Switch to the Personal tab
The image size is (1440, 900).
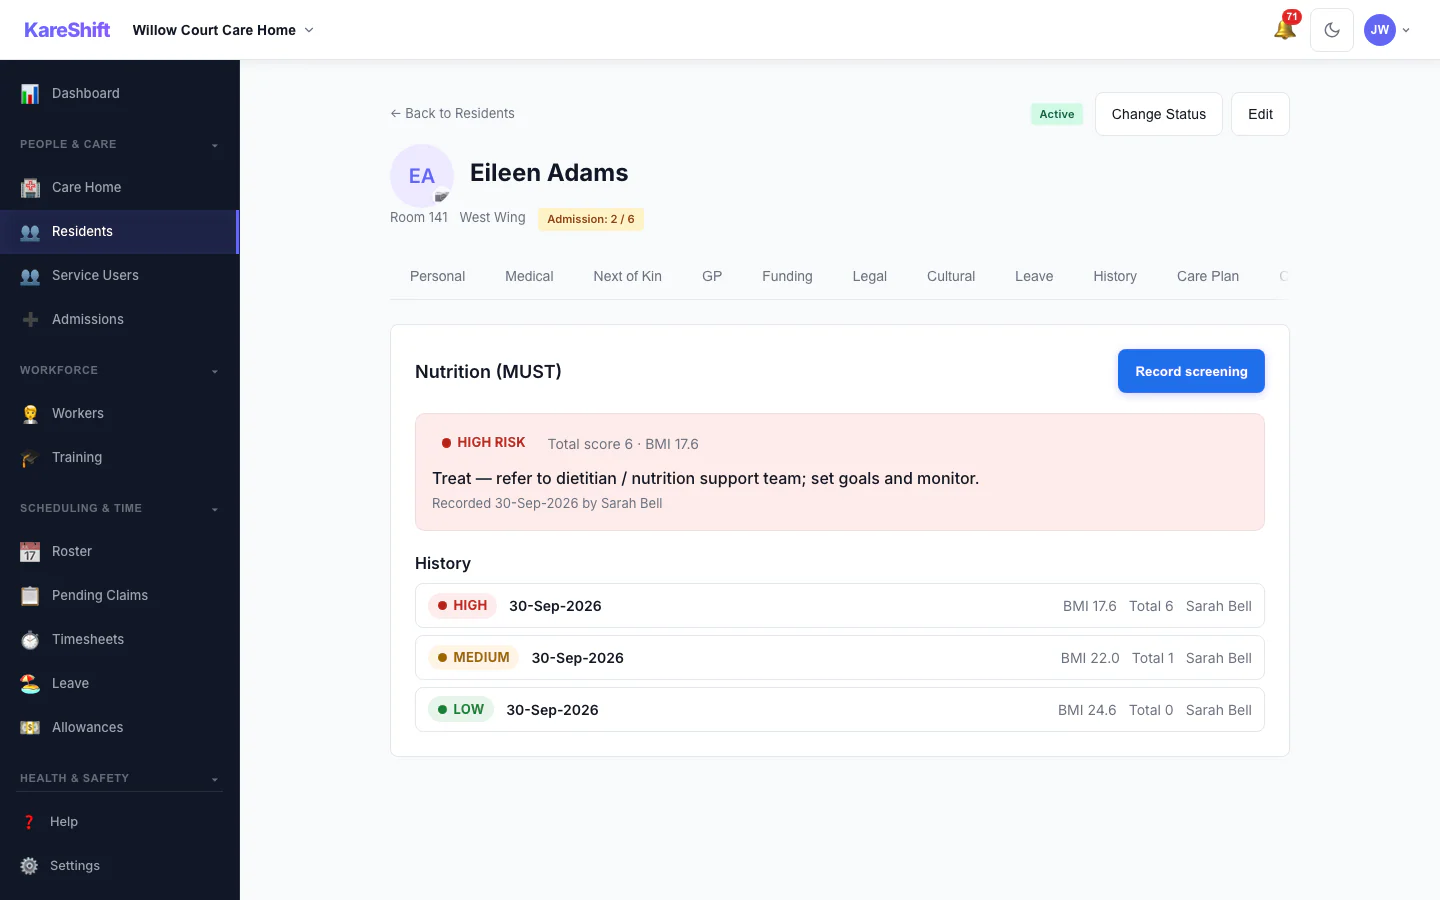click(x=437, y=276)
